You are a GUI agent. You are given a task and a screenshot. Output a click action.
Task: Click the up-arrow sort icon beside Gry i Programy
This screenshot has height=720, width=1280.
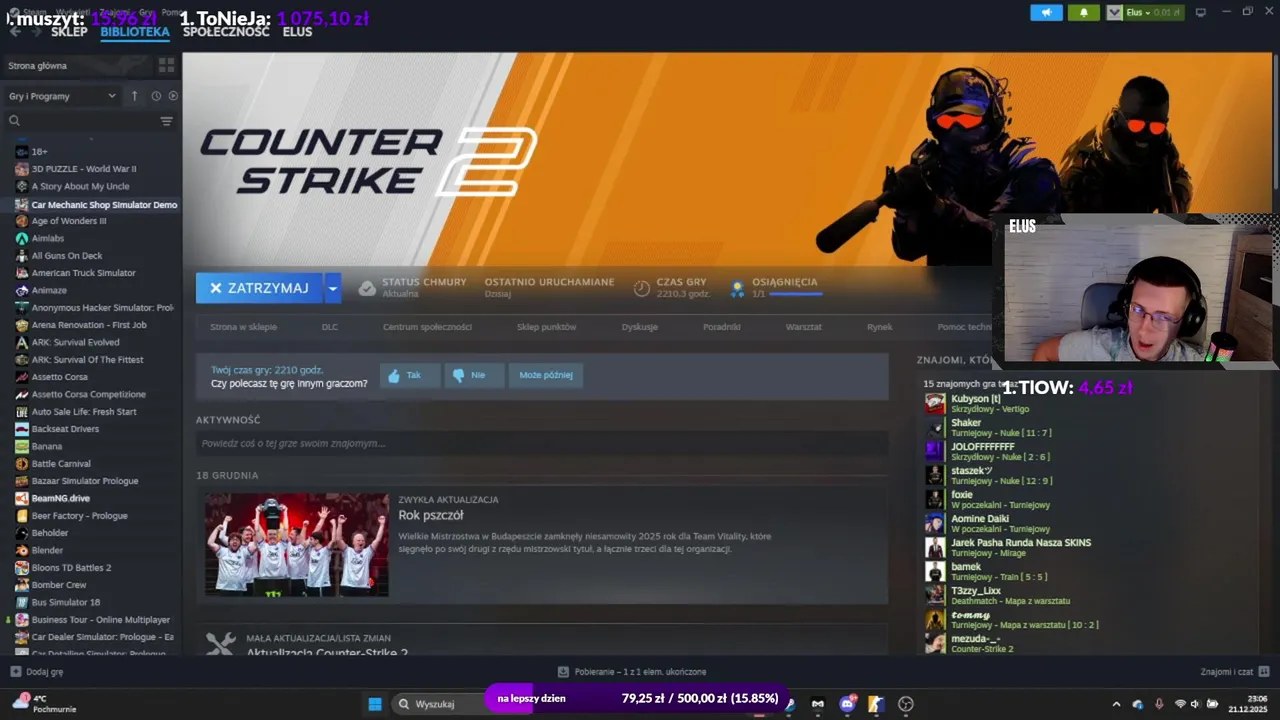[134, 96]
